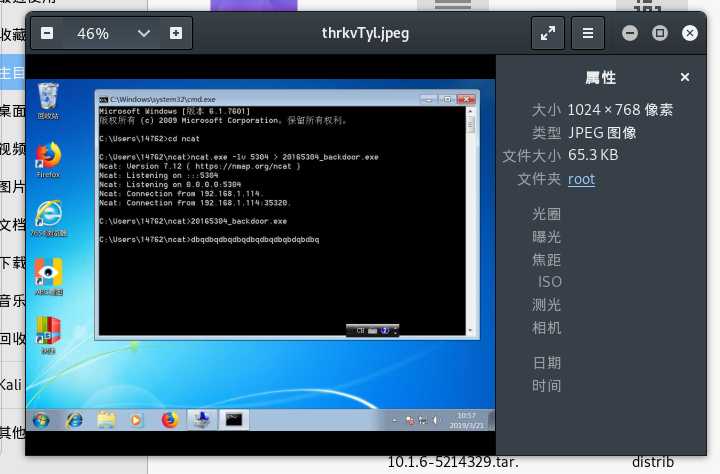Click the JPEG 图像 type value
Viewport: 720px width, 474px height.
pos(602,133)
